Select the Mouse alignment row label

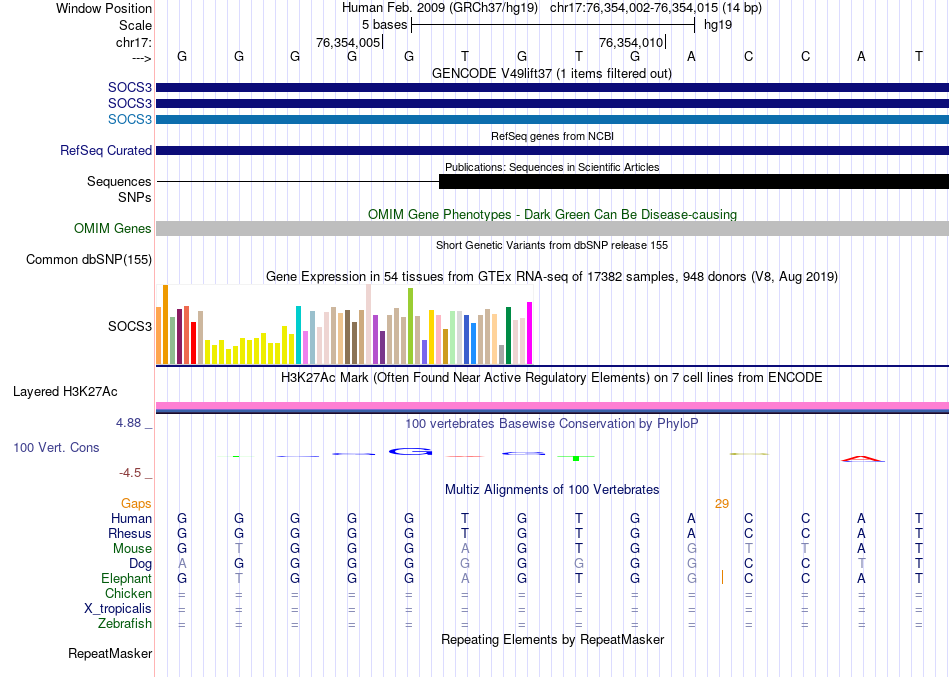pyautogui.click(x=132, y=549)
